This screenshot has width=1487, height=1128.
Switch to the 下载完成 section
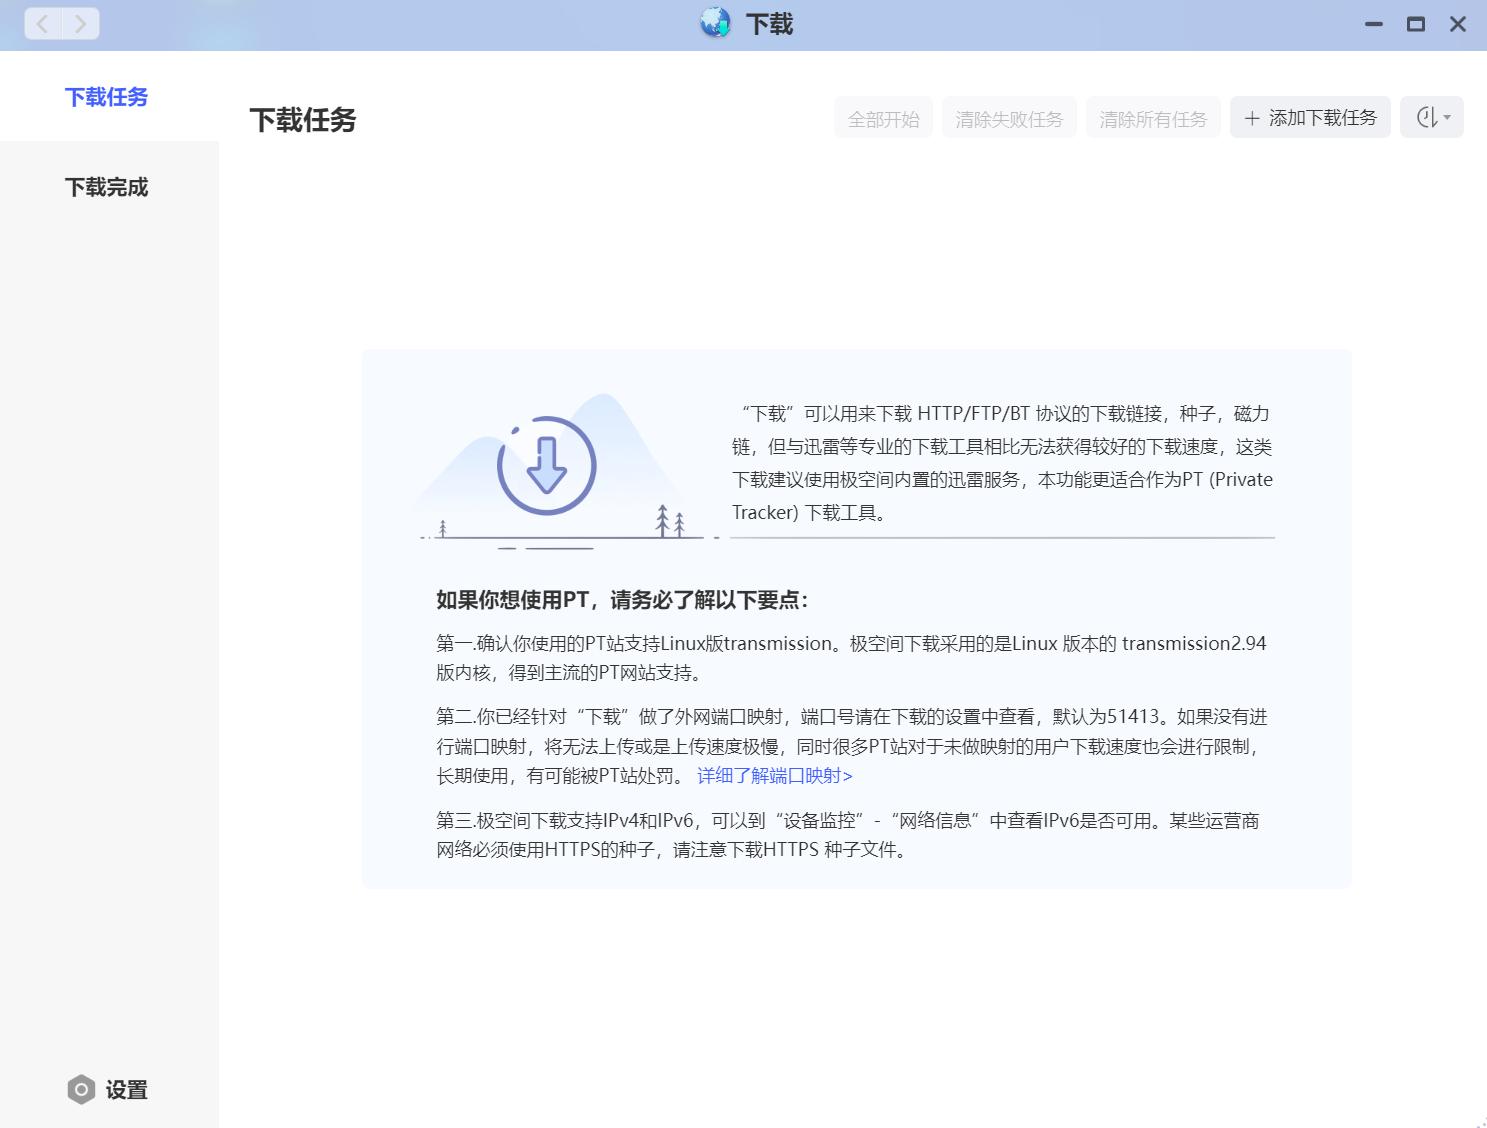coord(106,187)
